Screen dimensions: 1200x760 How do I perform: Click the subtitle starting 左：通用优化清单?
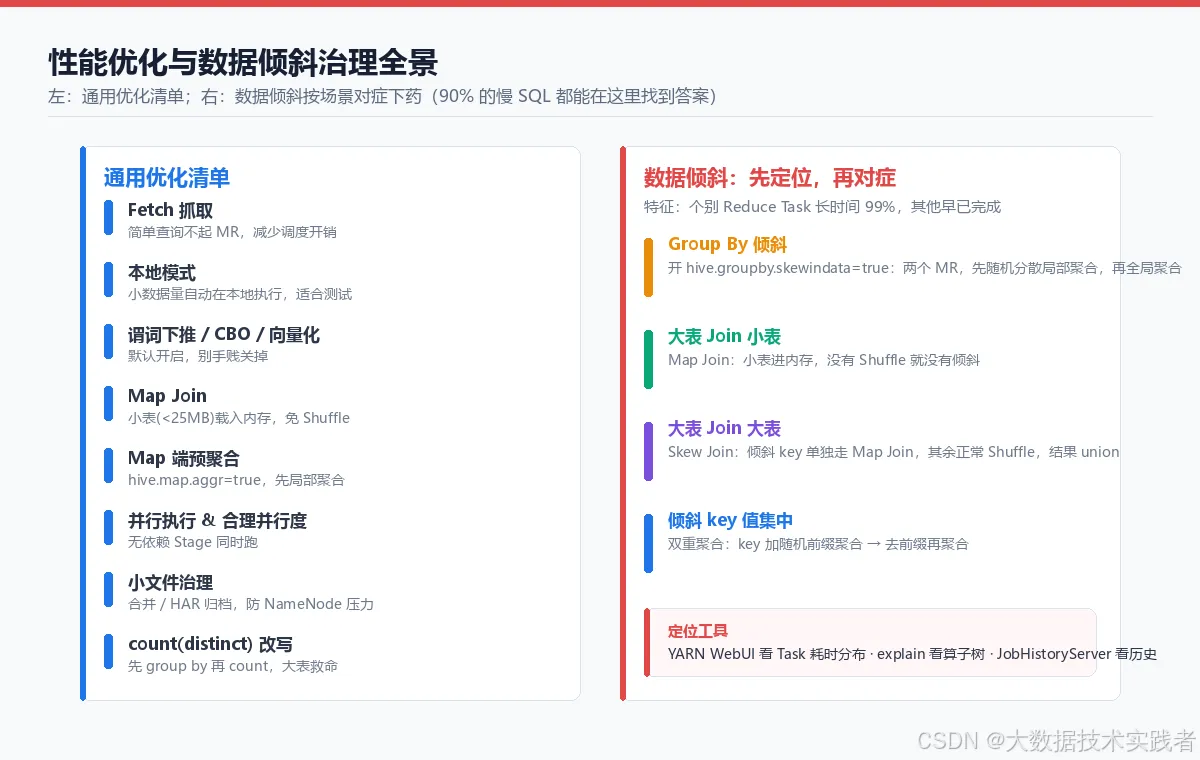click(382, 96)
